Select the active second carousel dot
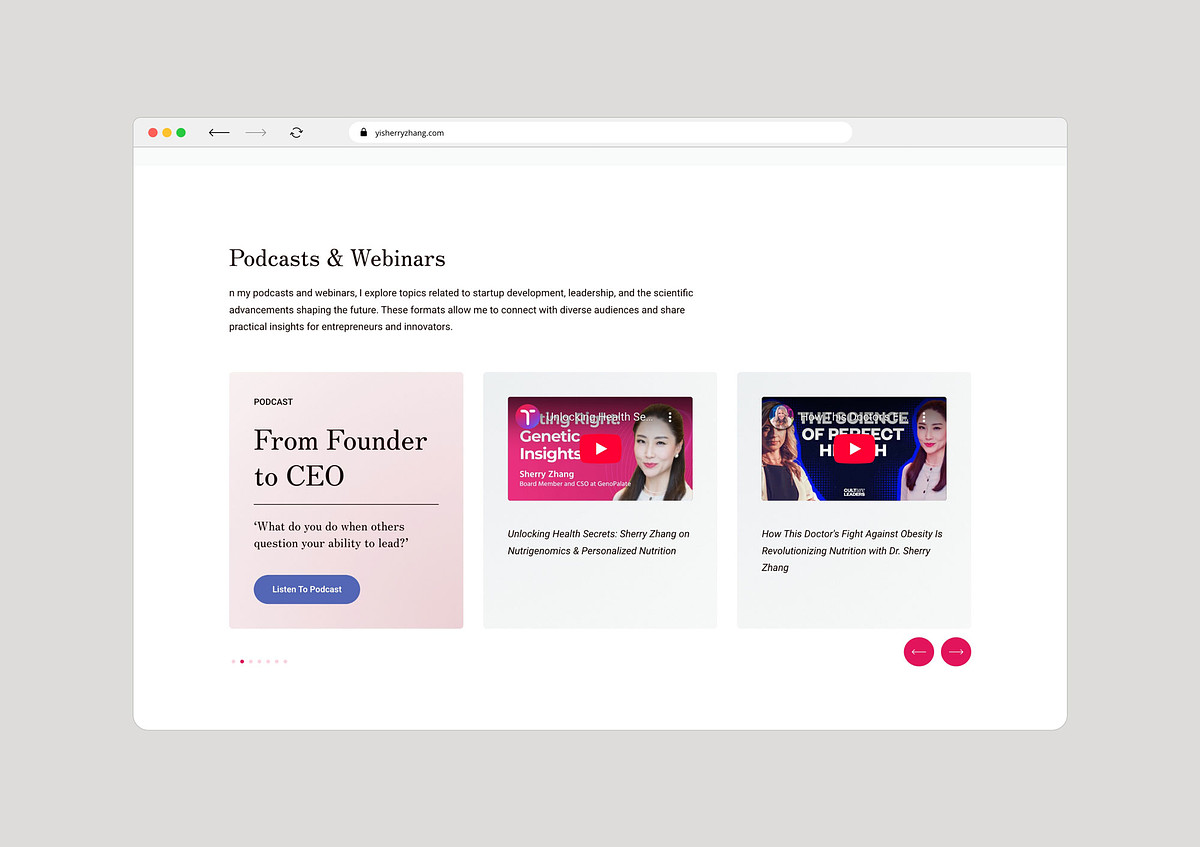 (x=242, y=661)
